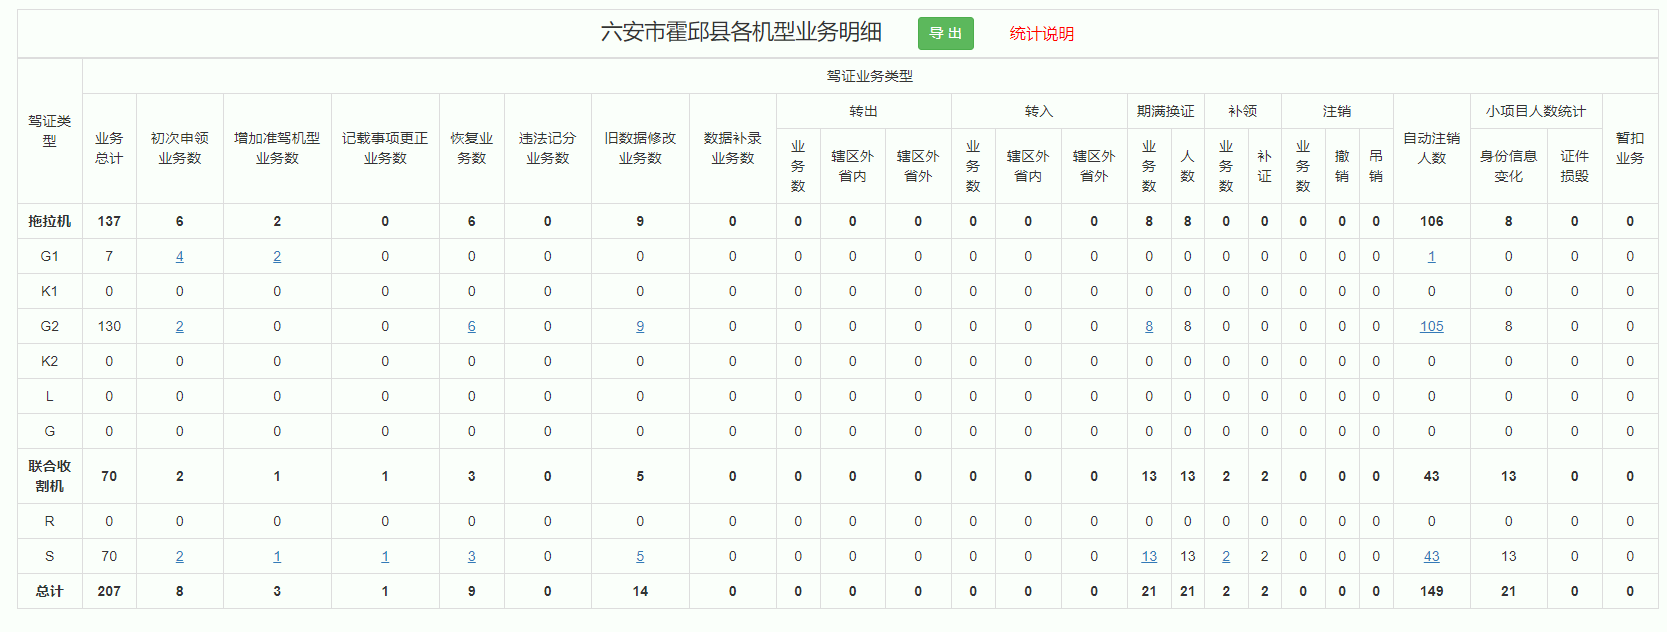The width and height of the screenshot is (1667, 632).
Task: Open the red 统计说明 link
Action: (1041, 34)
